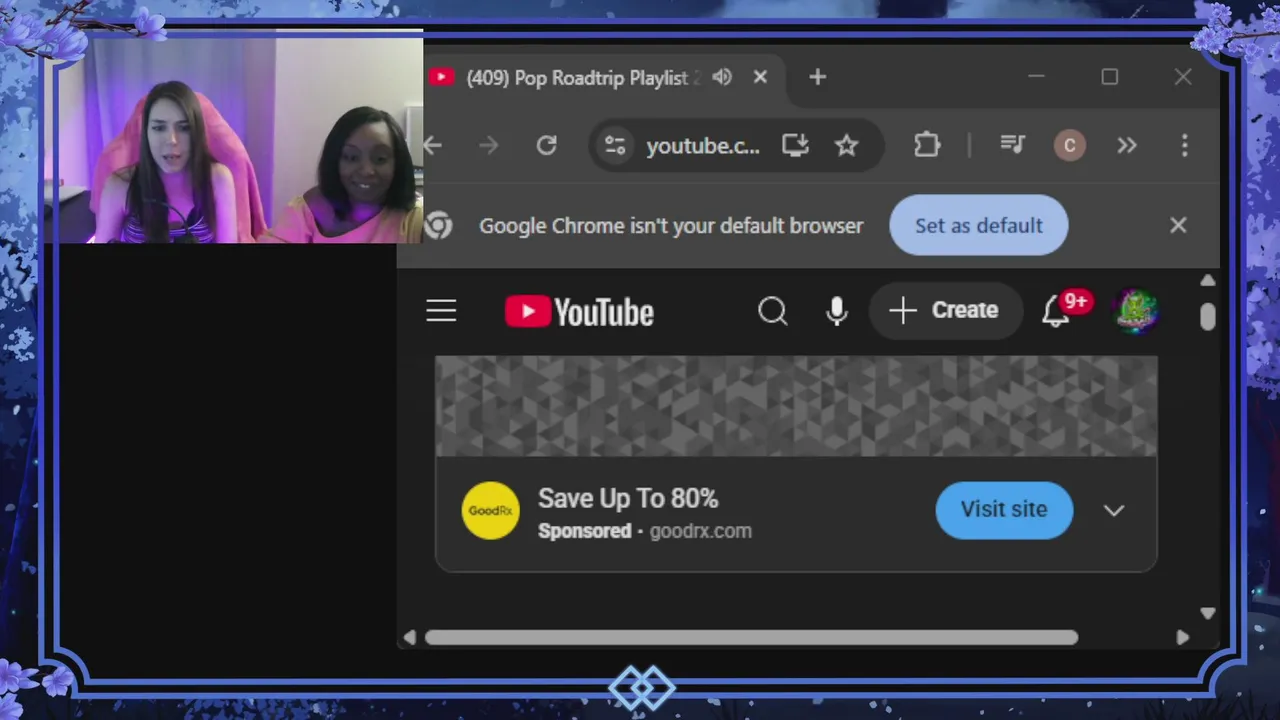Image resolution: width=1280 pixels, height=720 pixels.
Task: Go to YouTube home via logo
Action: (x=579, y=312)
